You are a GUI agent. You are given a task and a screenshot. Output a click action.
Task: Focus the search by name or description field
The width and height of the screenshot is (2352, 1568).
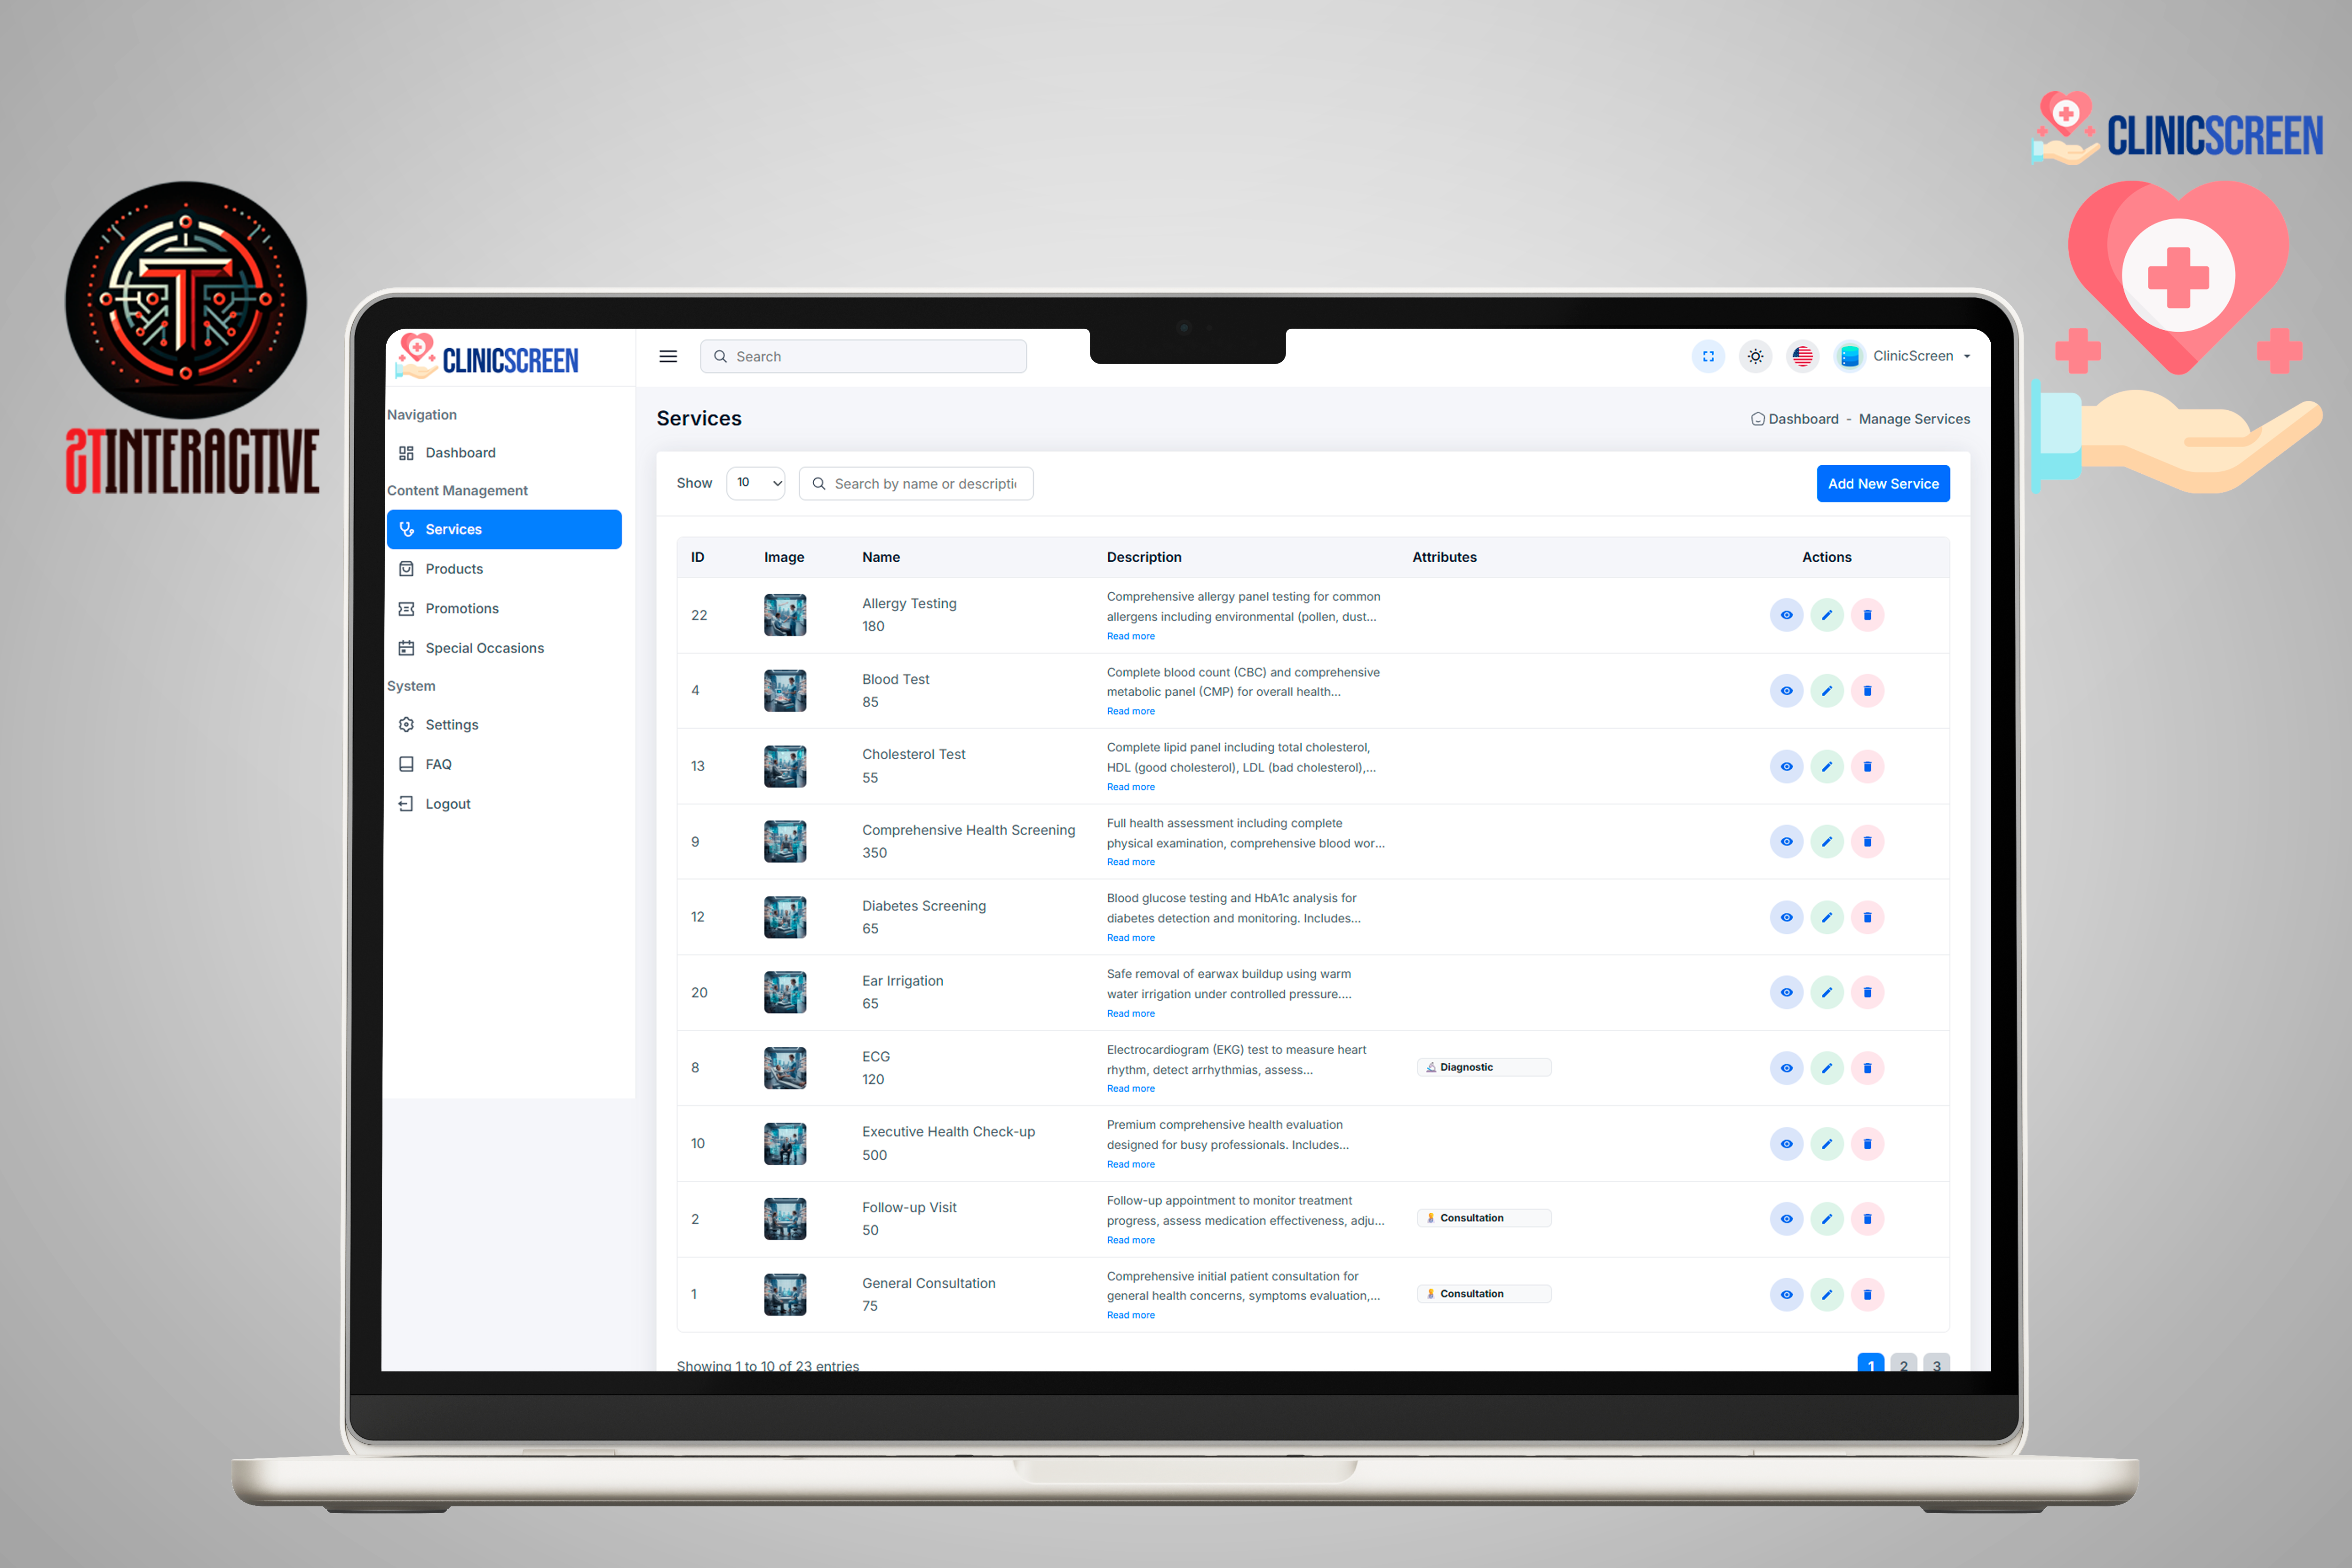[x=924, y=484]
